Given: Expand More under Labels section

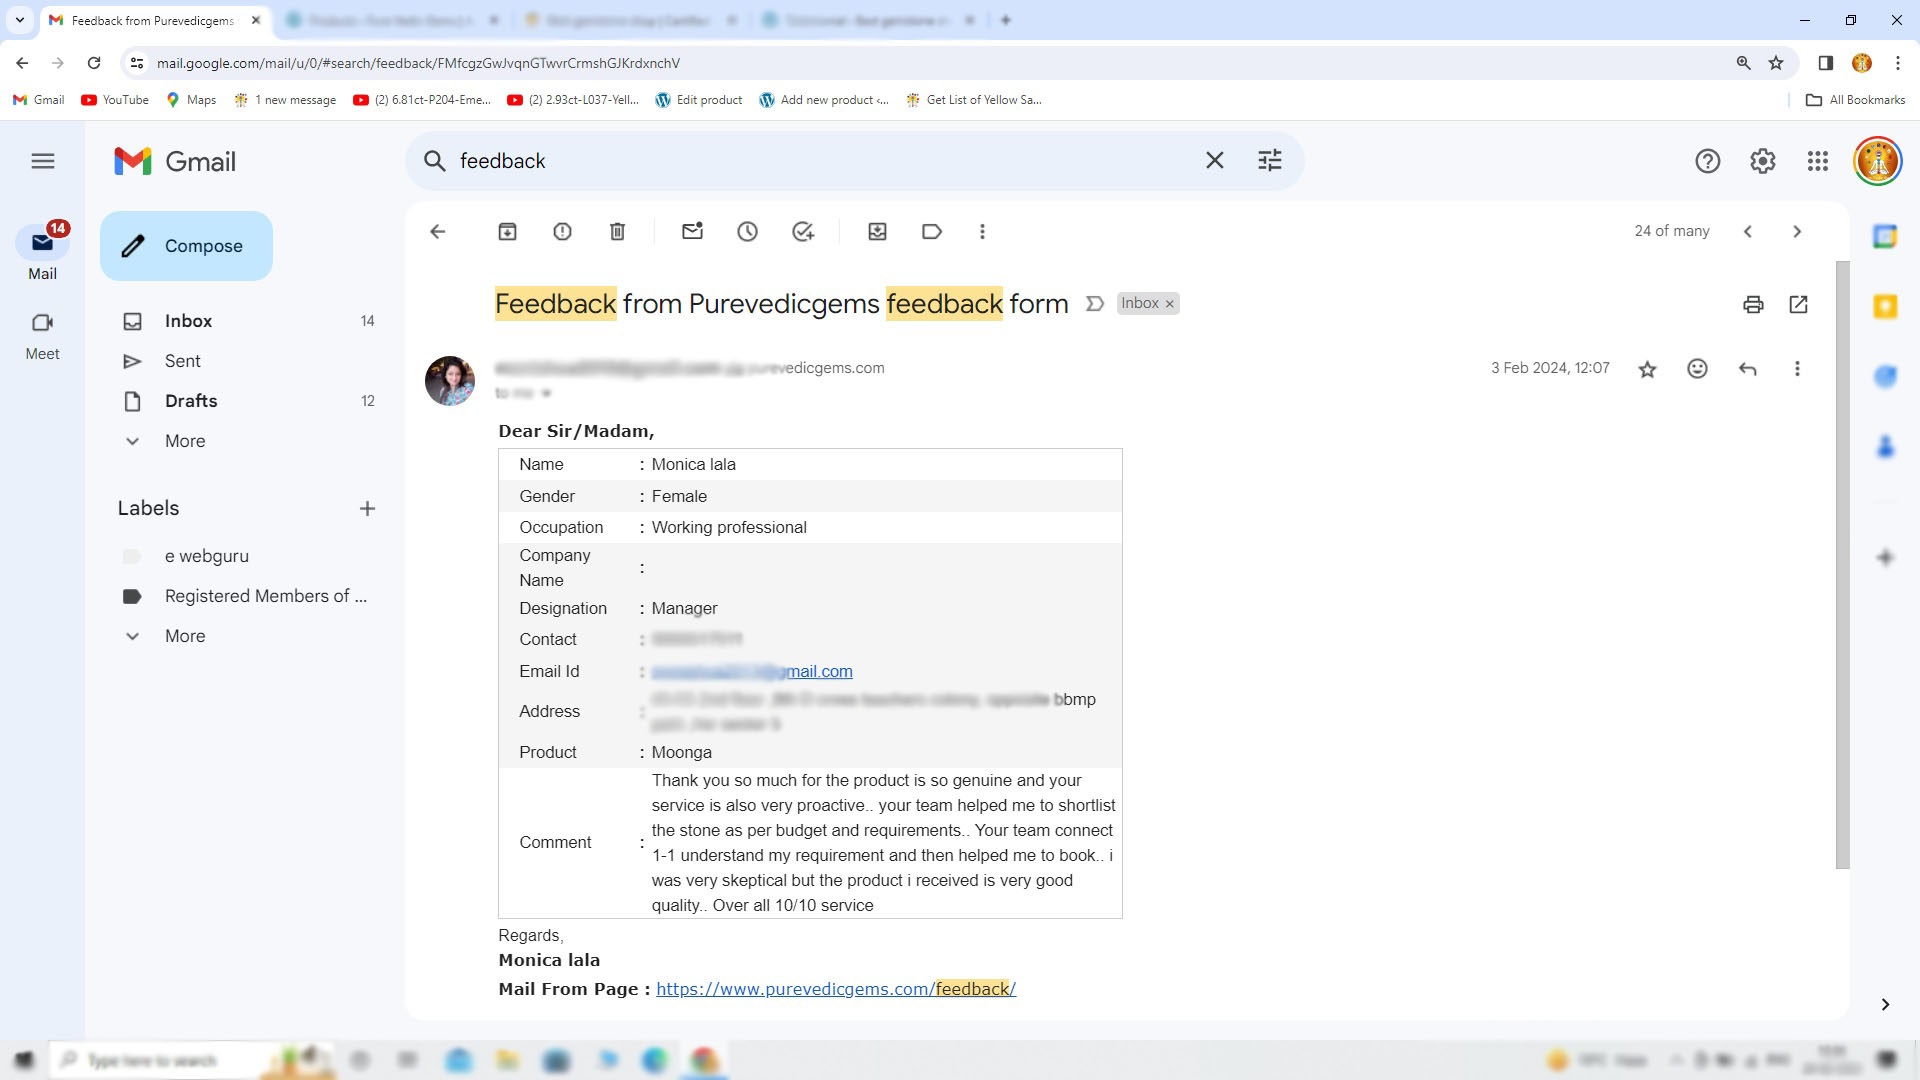Looking at the screenshot, I should (x=185, y=636).
